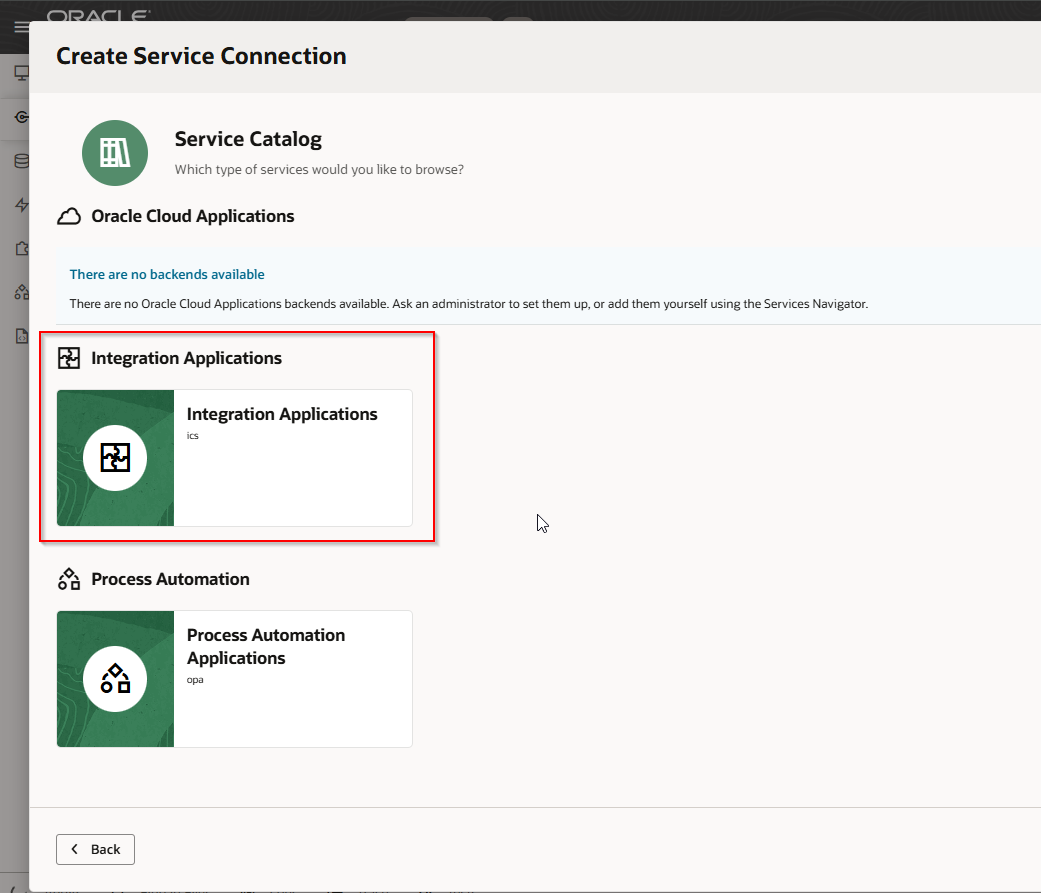The width and height of the screenshot is (1041, 893).
Task: Click the 'There are no backends available' message
Action: pos(167,274)
